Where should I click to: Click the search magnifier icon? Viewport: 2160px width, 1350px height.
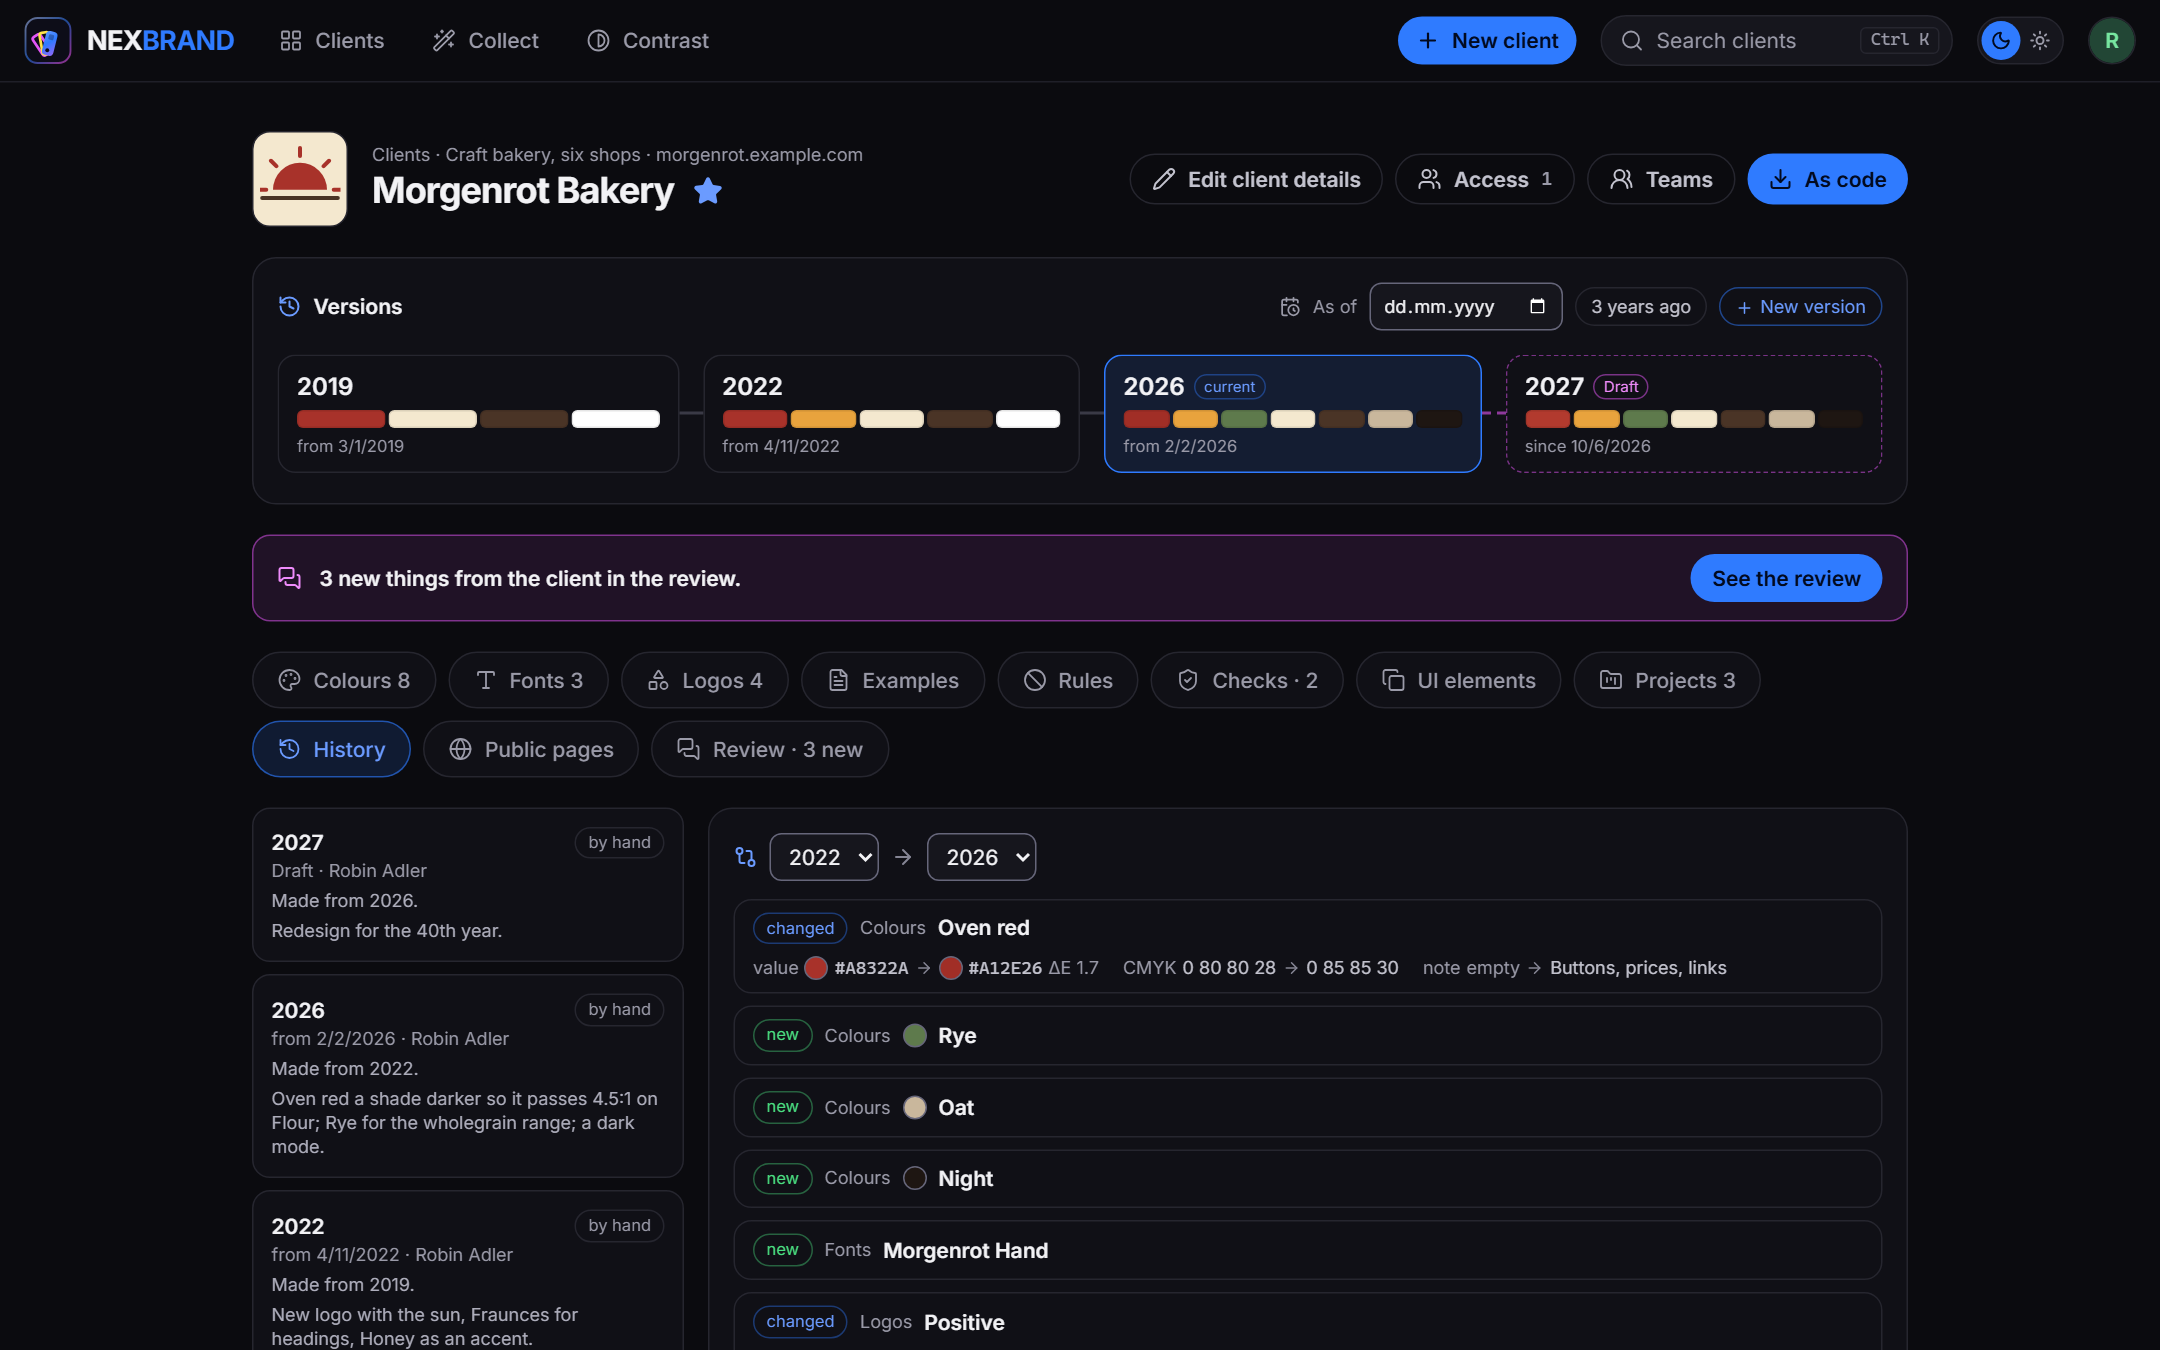pyautogui.click(x=1632, y=41)
